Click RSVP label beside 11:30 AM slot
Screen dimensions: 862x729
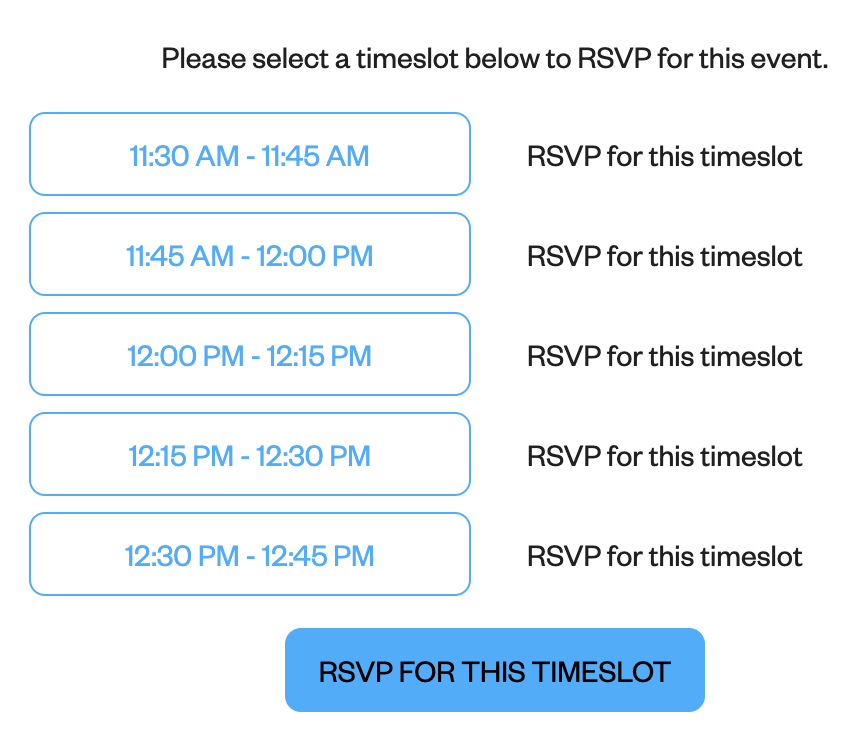(665, 156)
